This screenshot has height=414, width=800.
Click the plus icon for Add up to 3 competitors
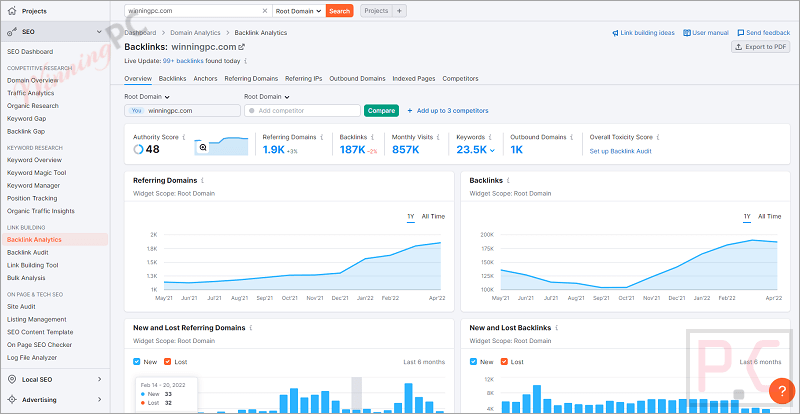(410, 111)
